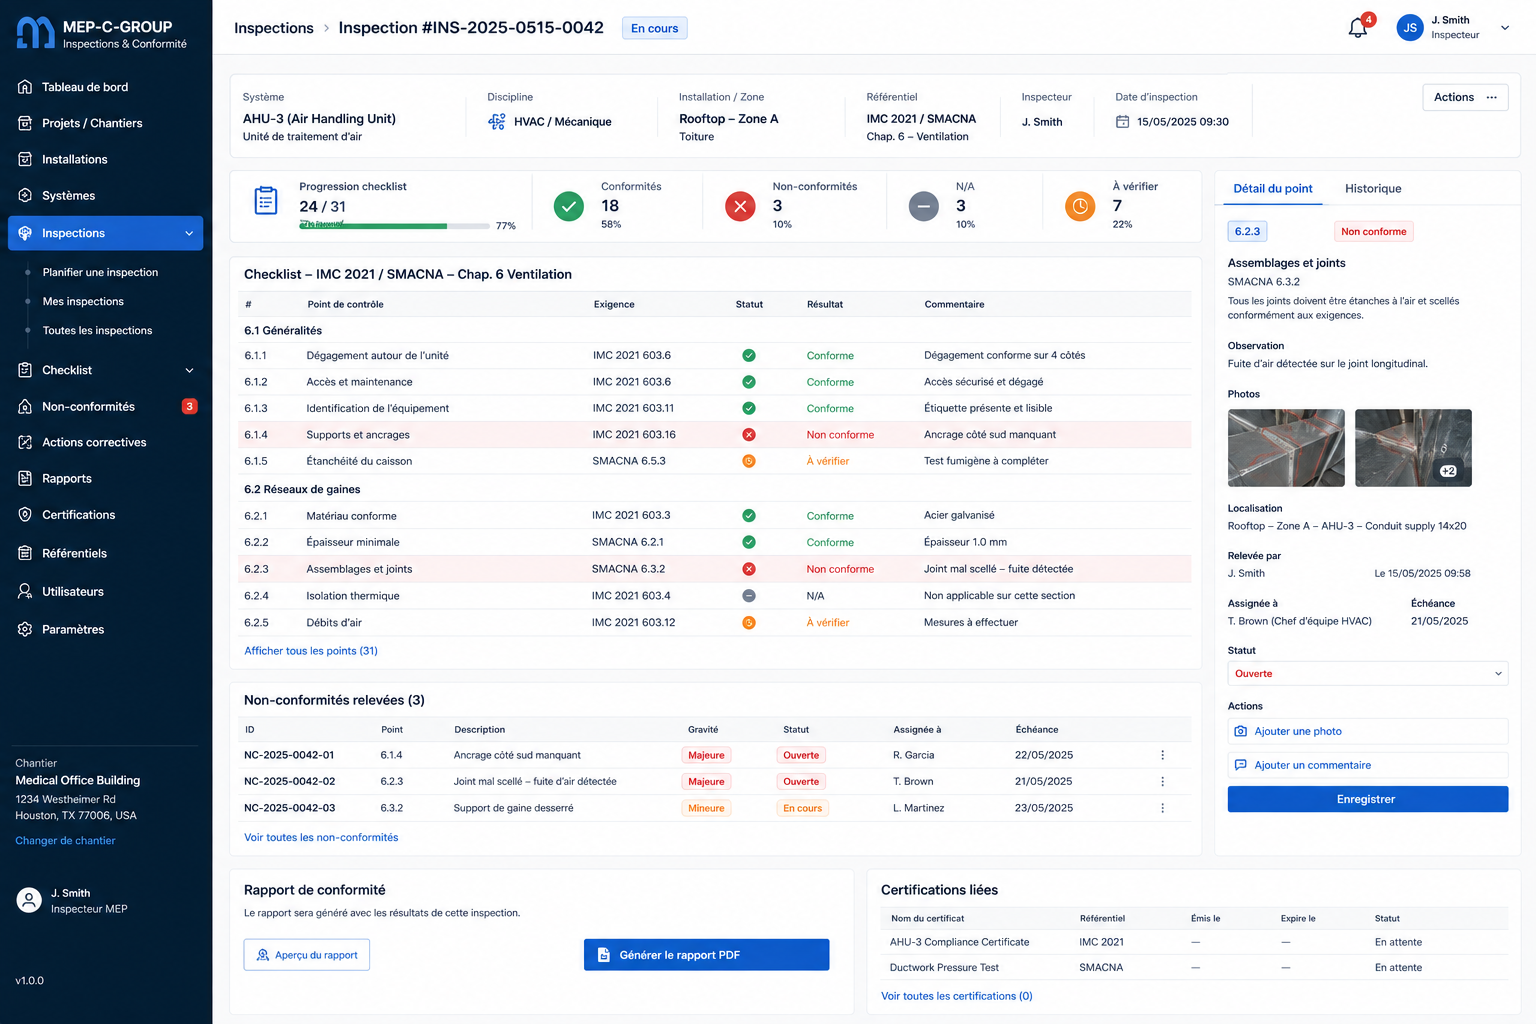Screen dimensions: 1536x1024
Task: Click the red Non-conformités X icon
Action: (x=740, y=206)
